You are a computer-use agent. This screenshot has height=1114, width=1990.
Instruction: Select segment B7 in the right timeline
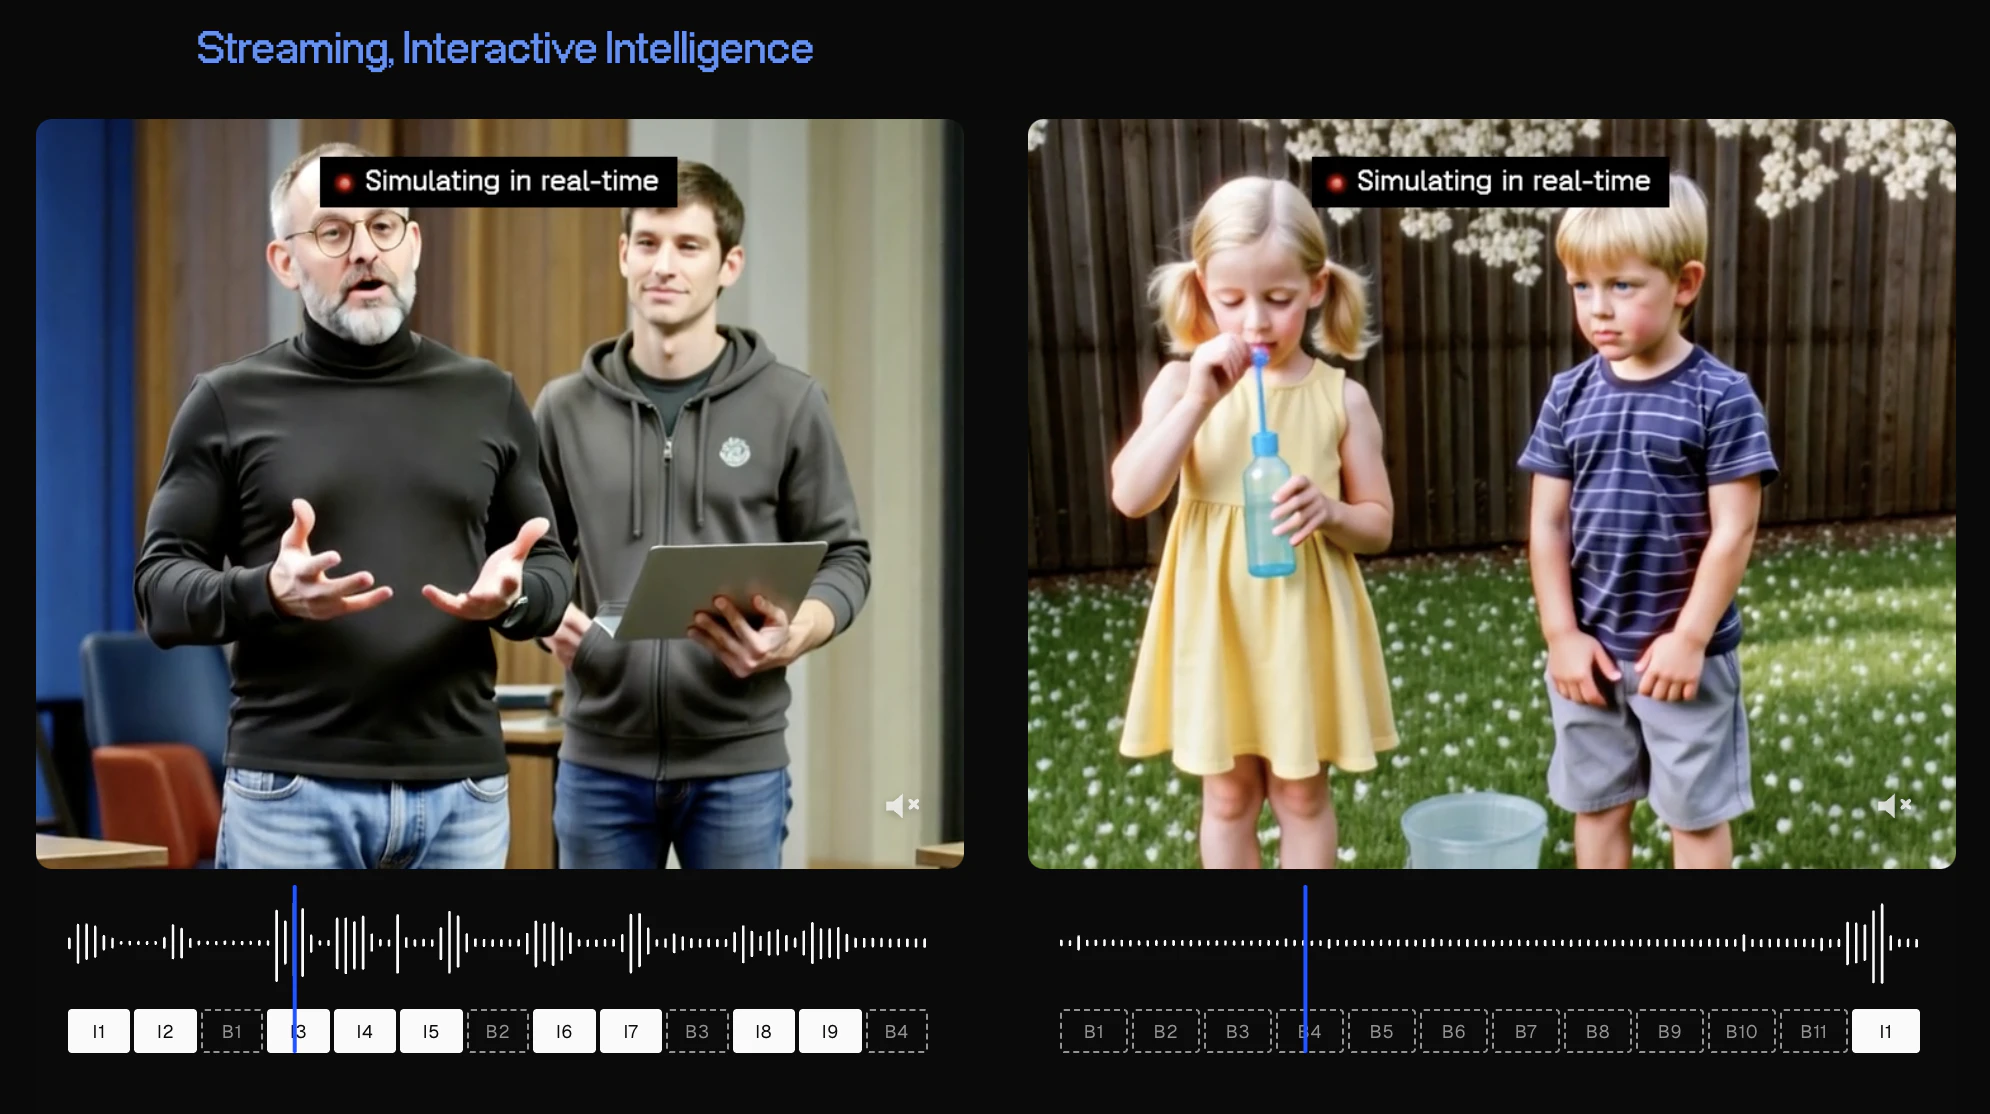1526,1031
